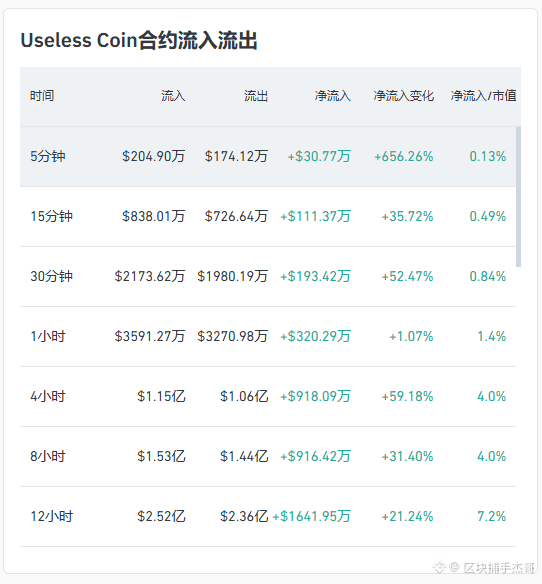
Task: Click the 净流入变化 column header
Action: (404, 96)
